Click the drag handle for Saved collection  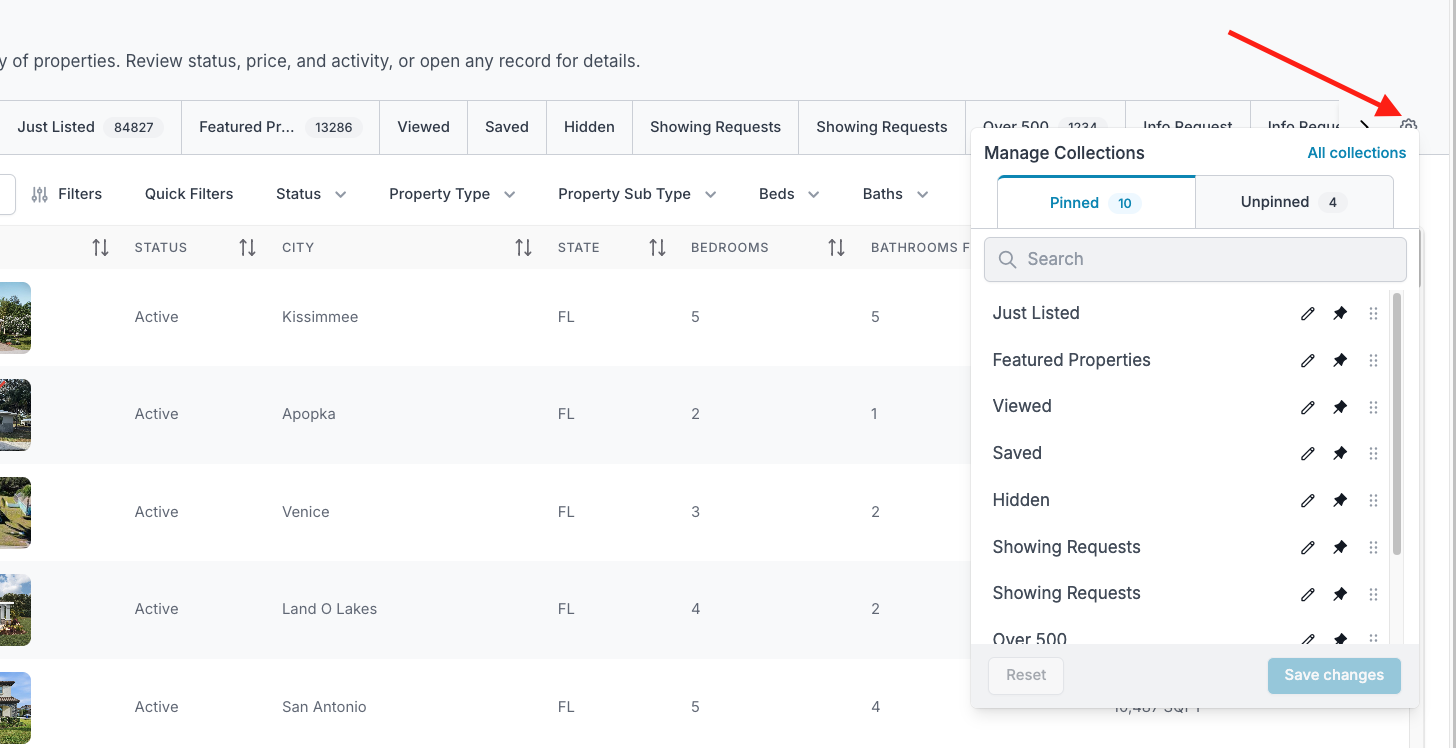pos(1373,453)
